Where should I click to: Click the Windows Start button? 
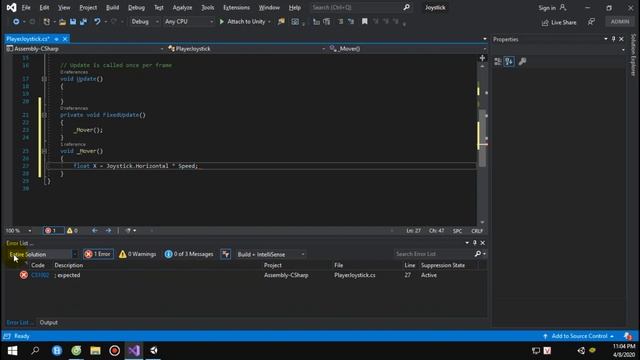pos(12,350)
